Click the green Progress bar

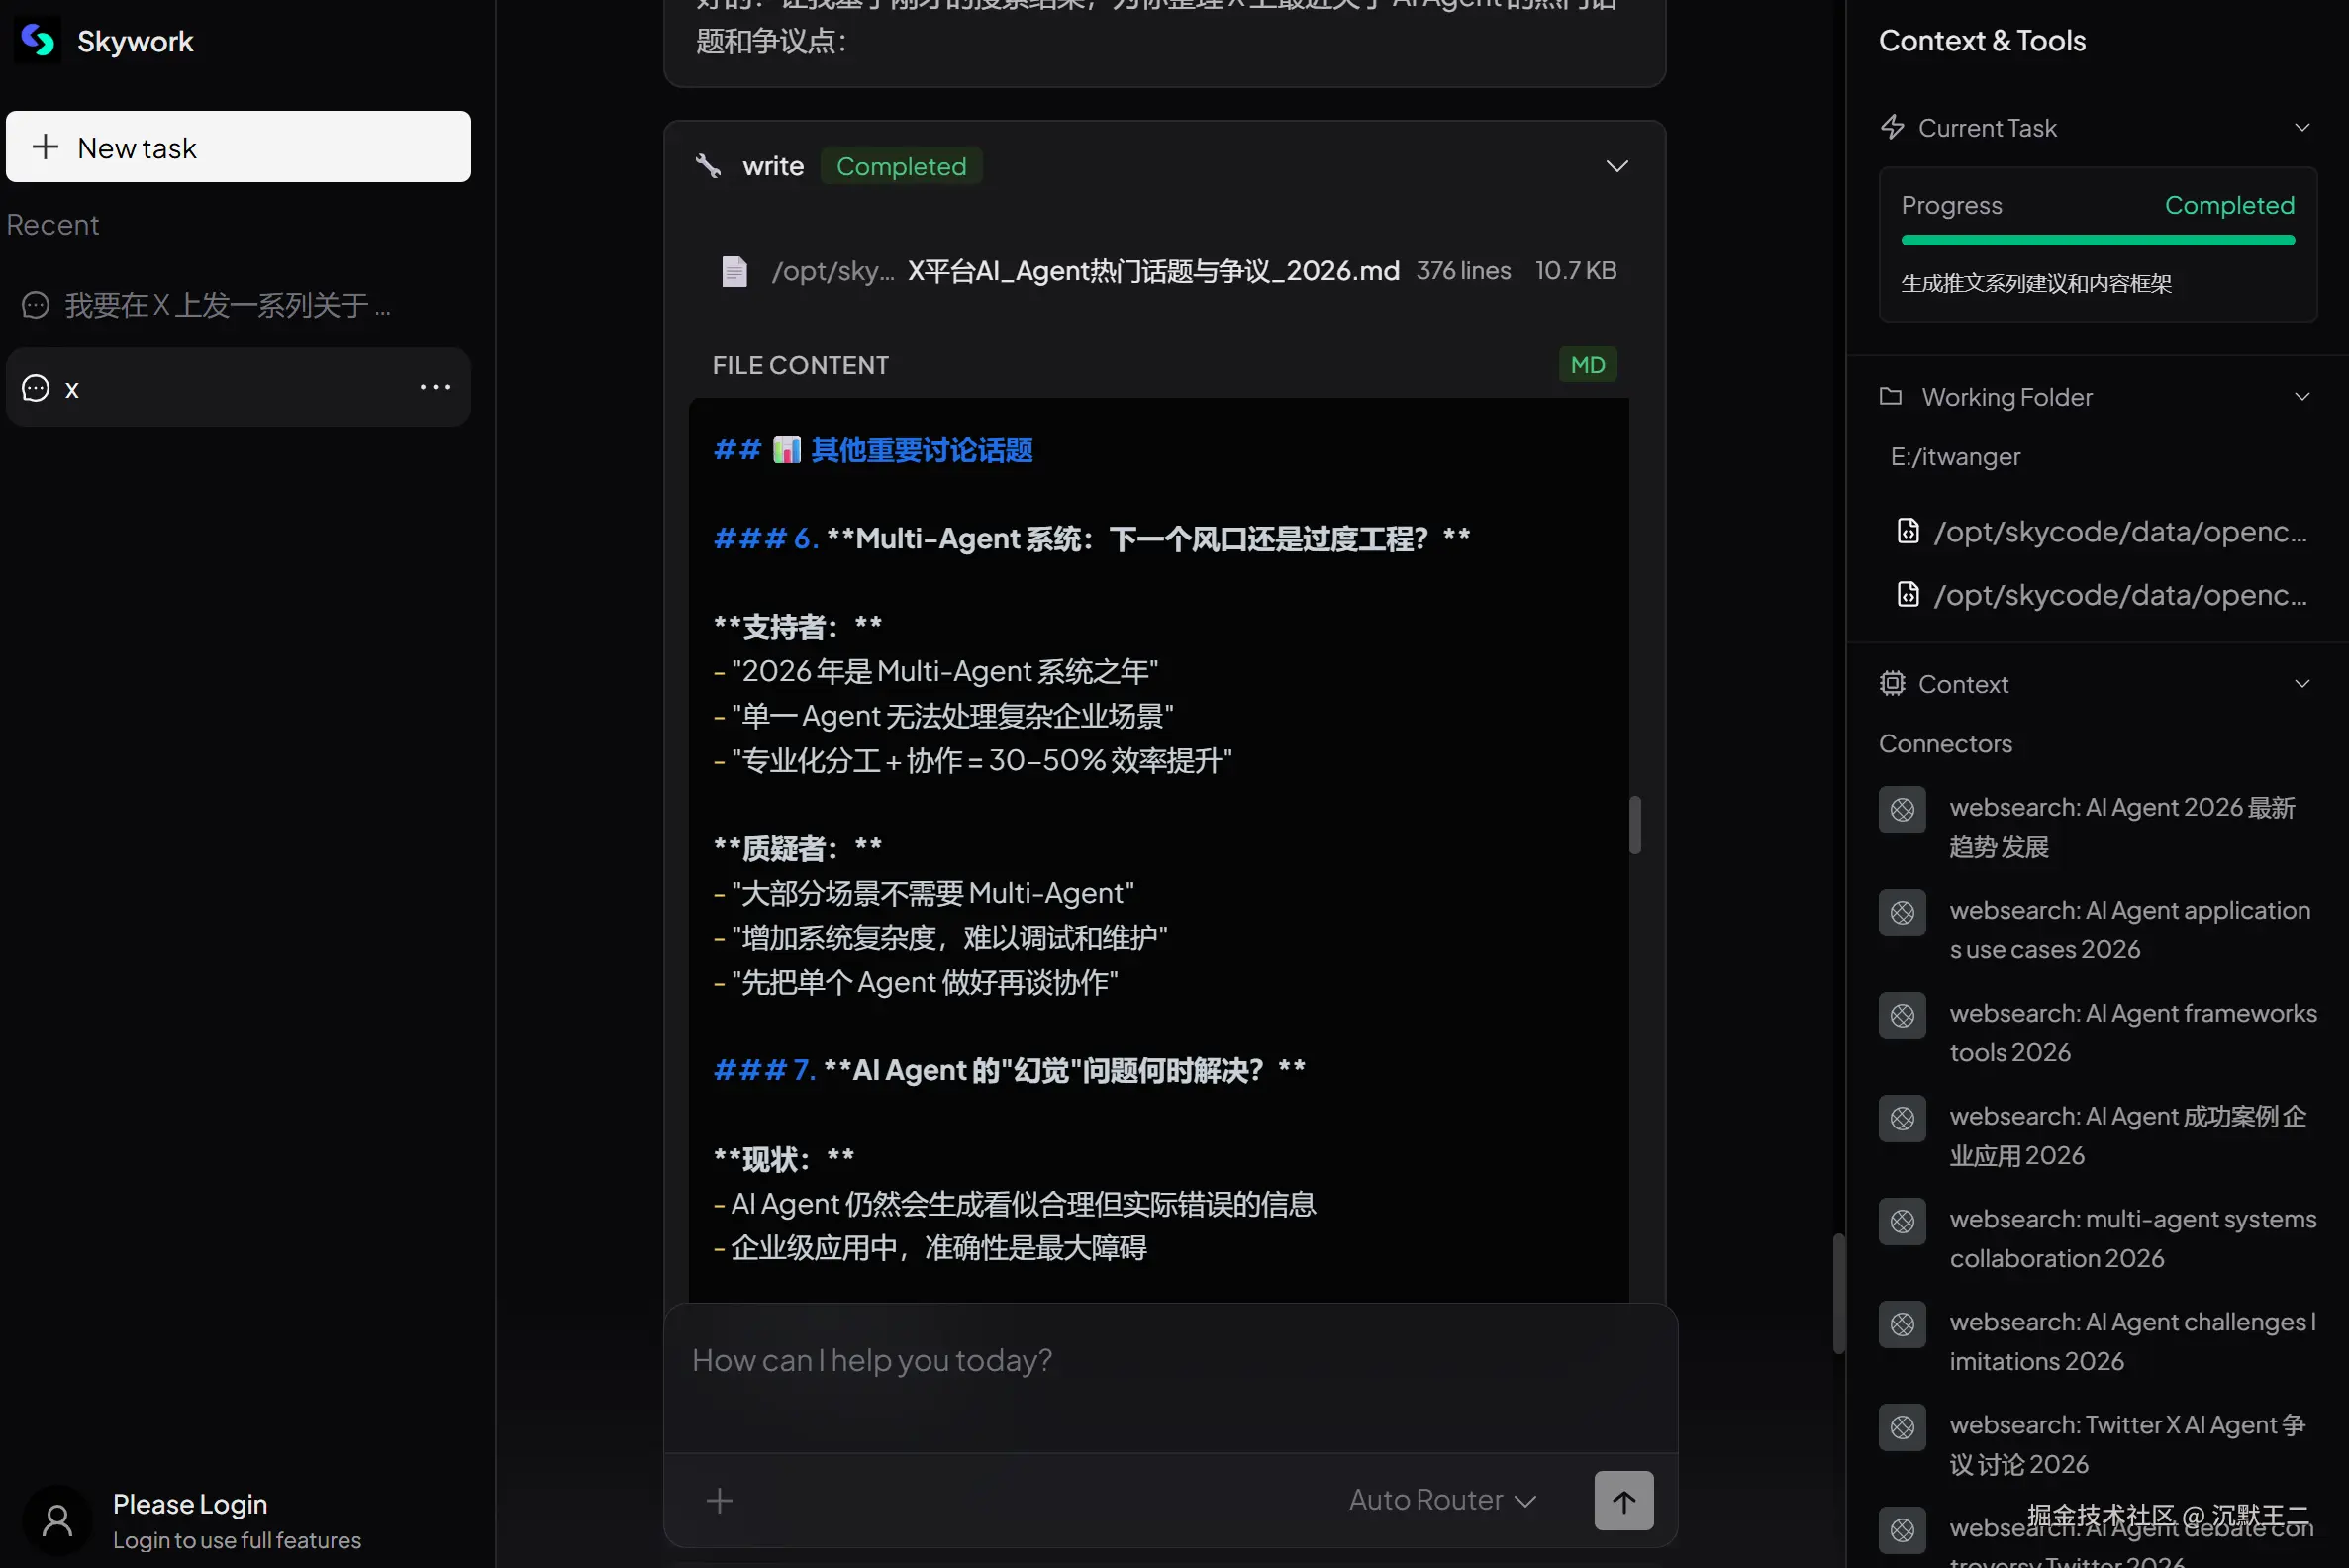click(2097, 240)
